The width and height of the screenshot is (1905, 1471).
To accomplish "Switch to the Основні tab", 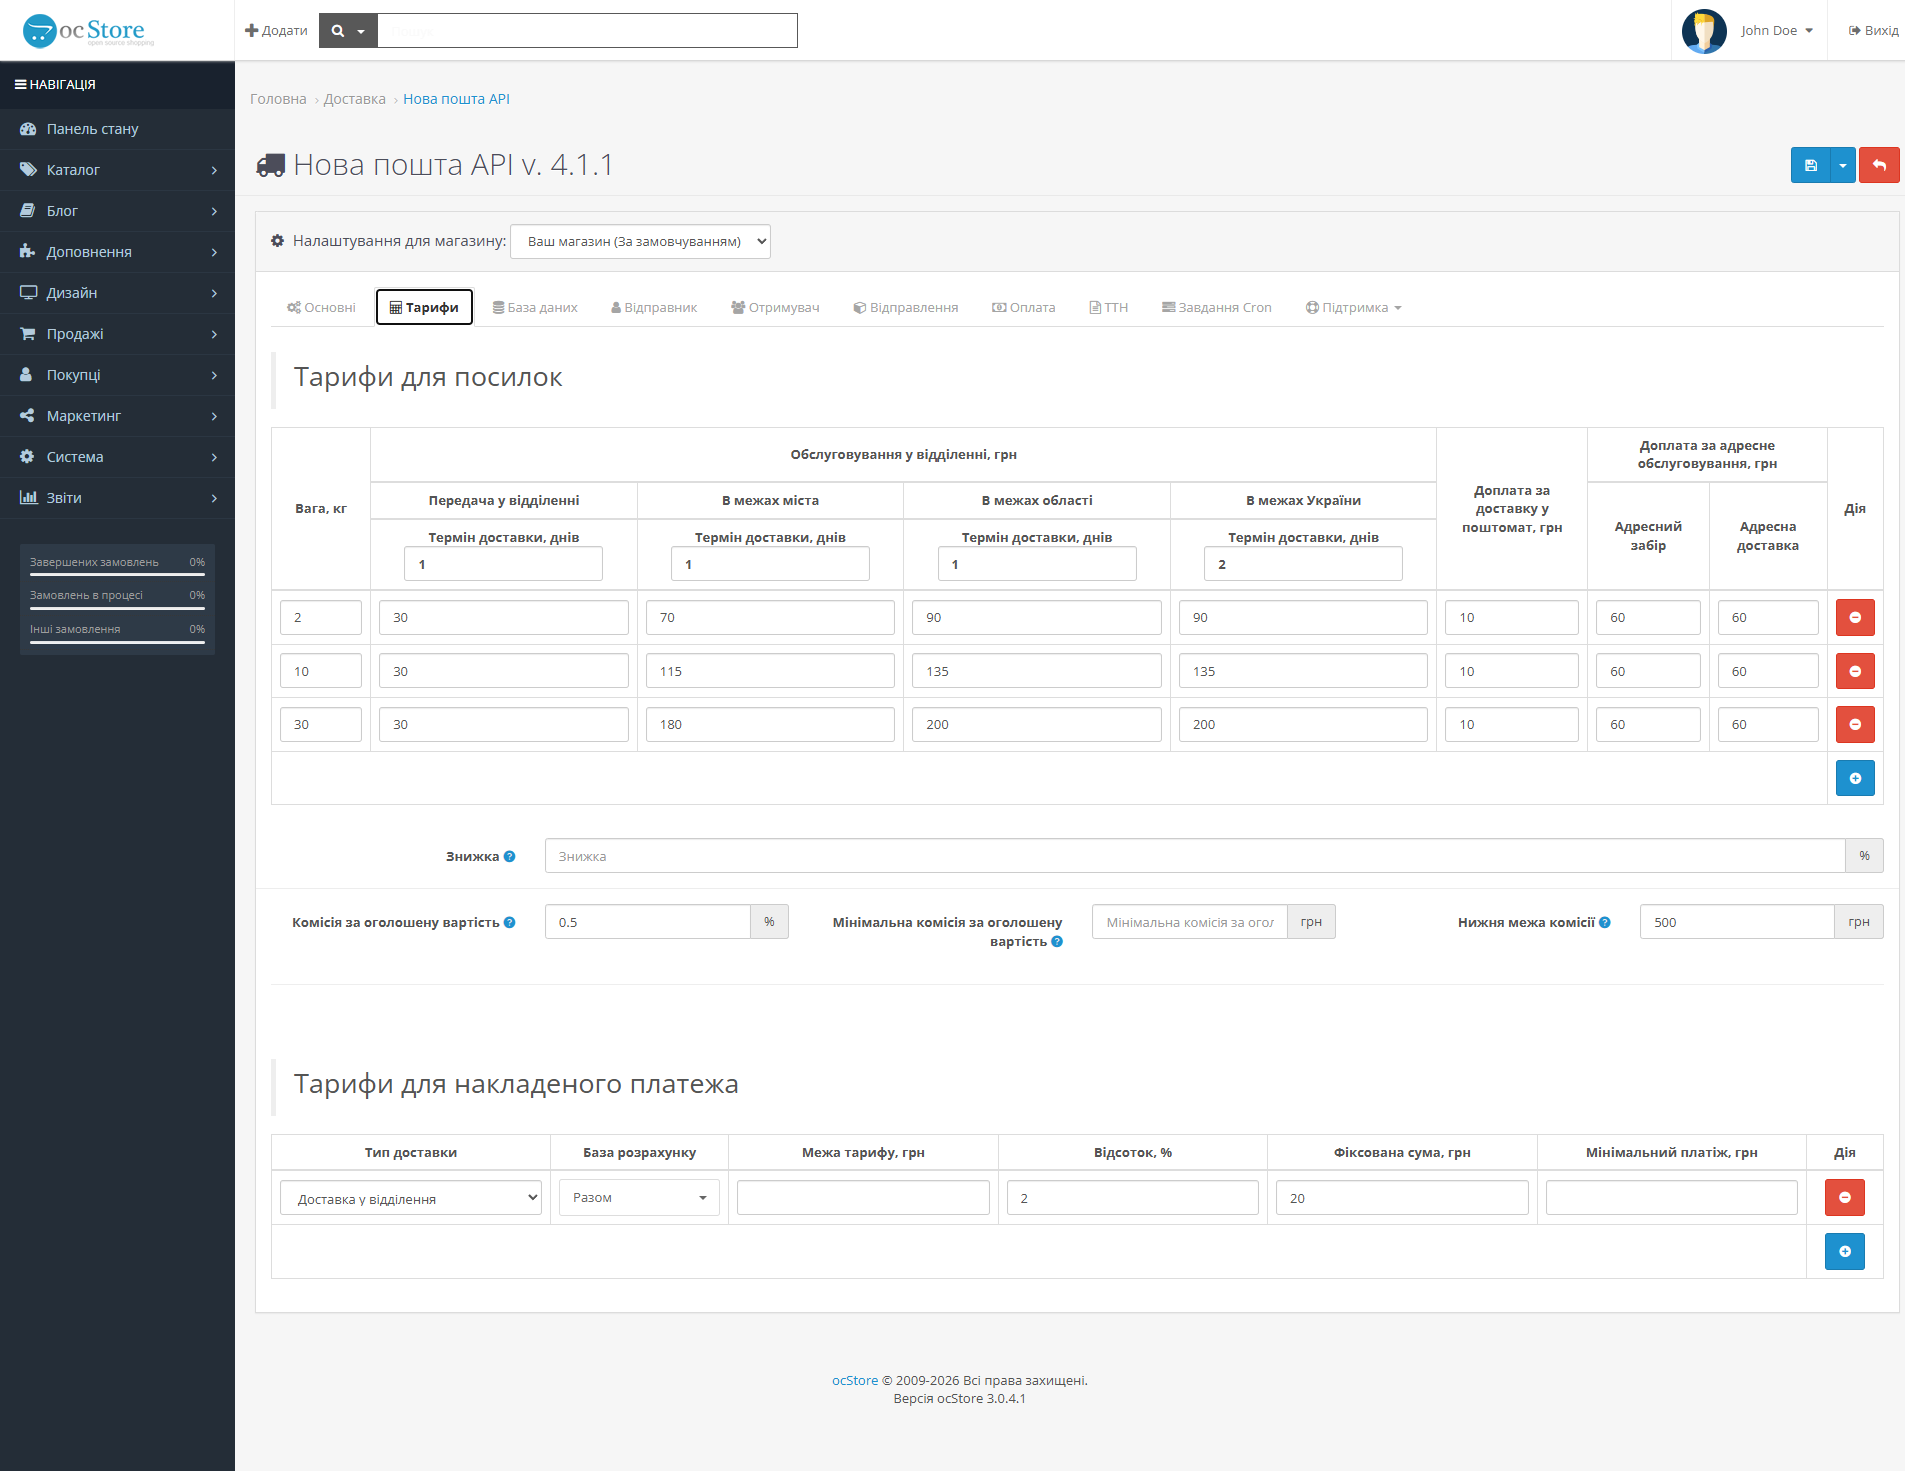I will point(321,307).
